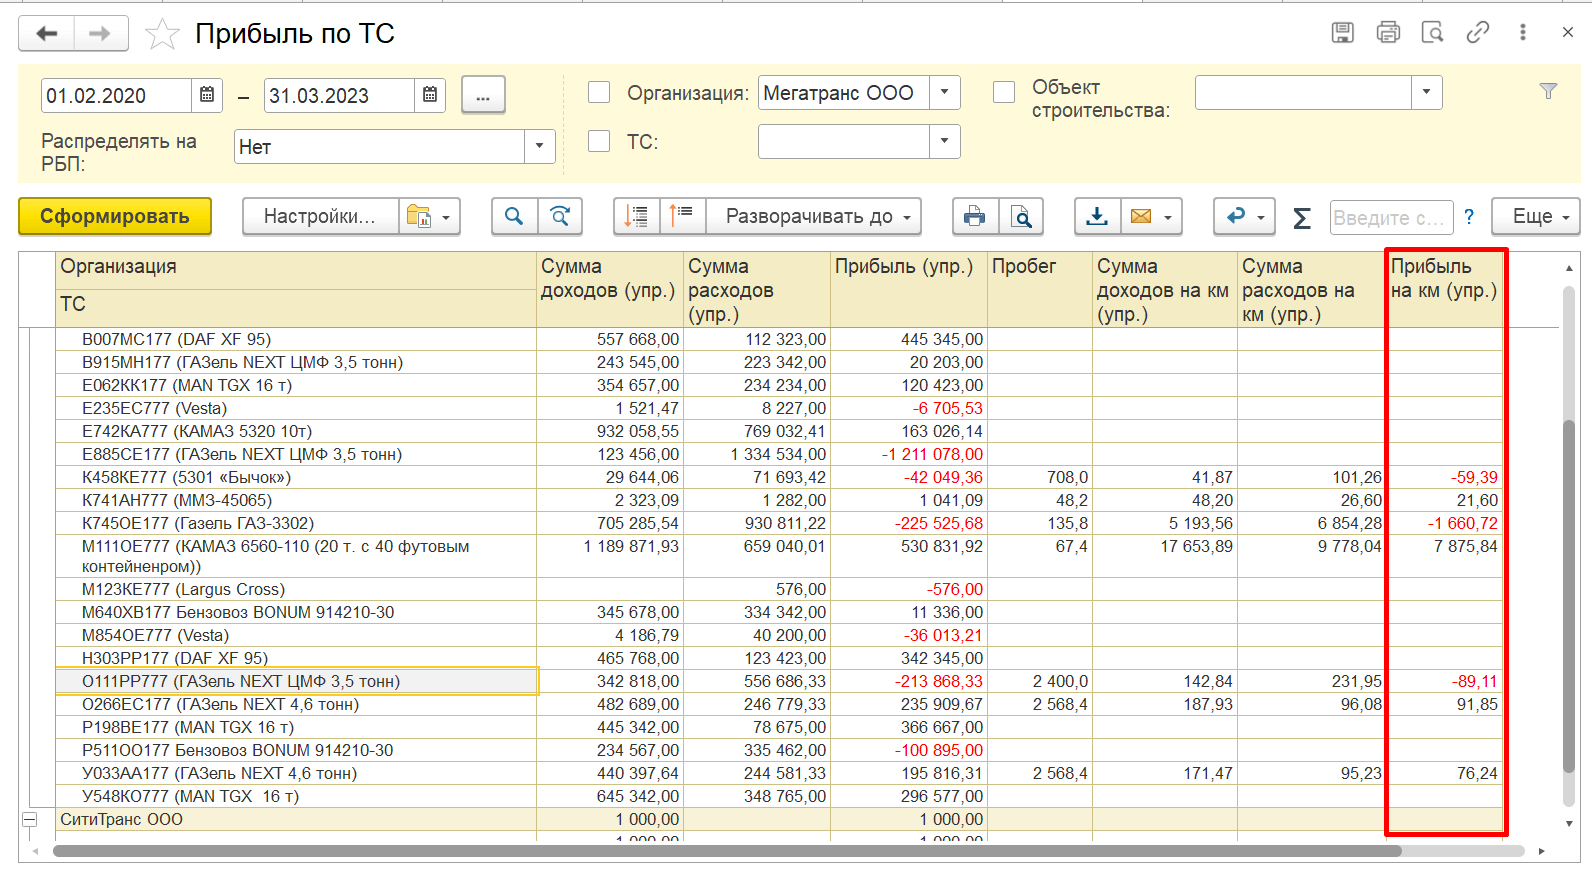Collapse all groups icon in toolbar
1592x870 pixels.
click(682, 216)
